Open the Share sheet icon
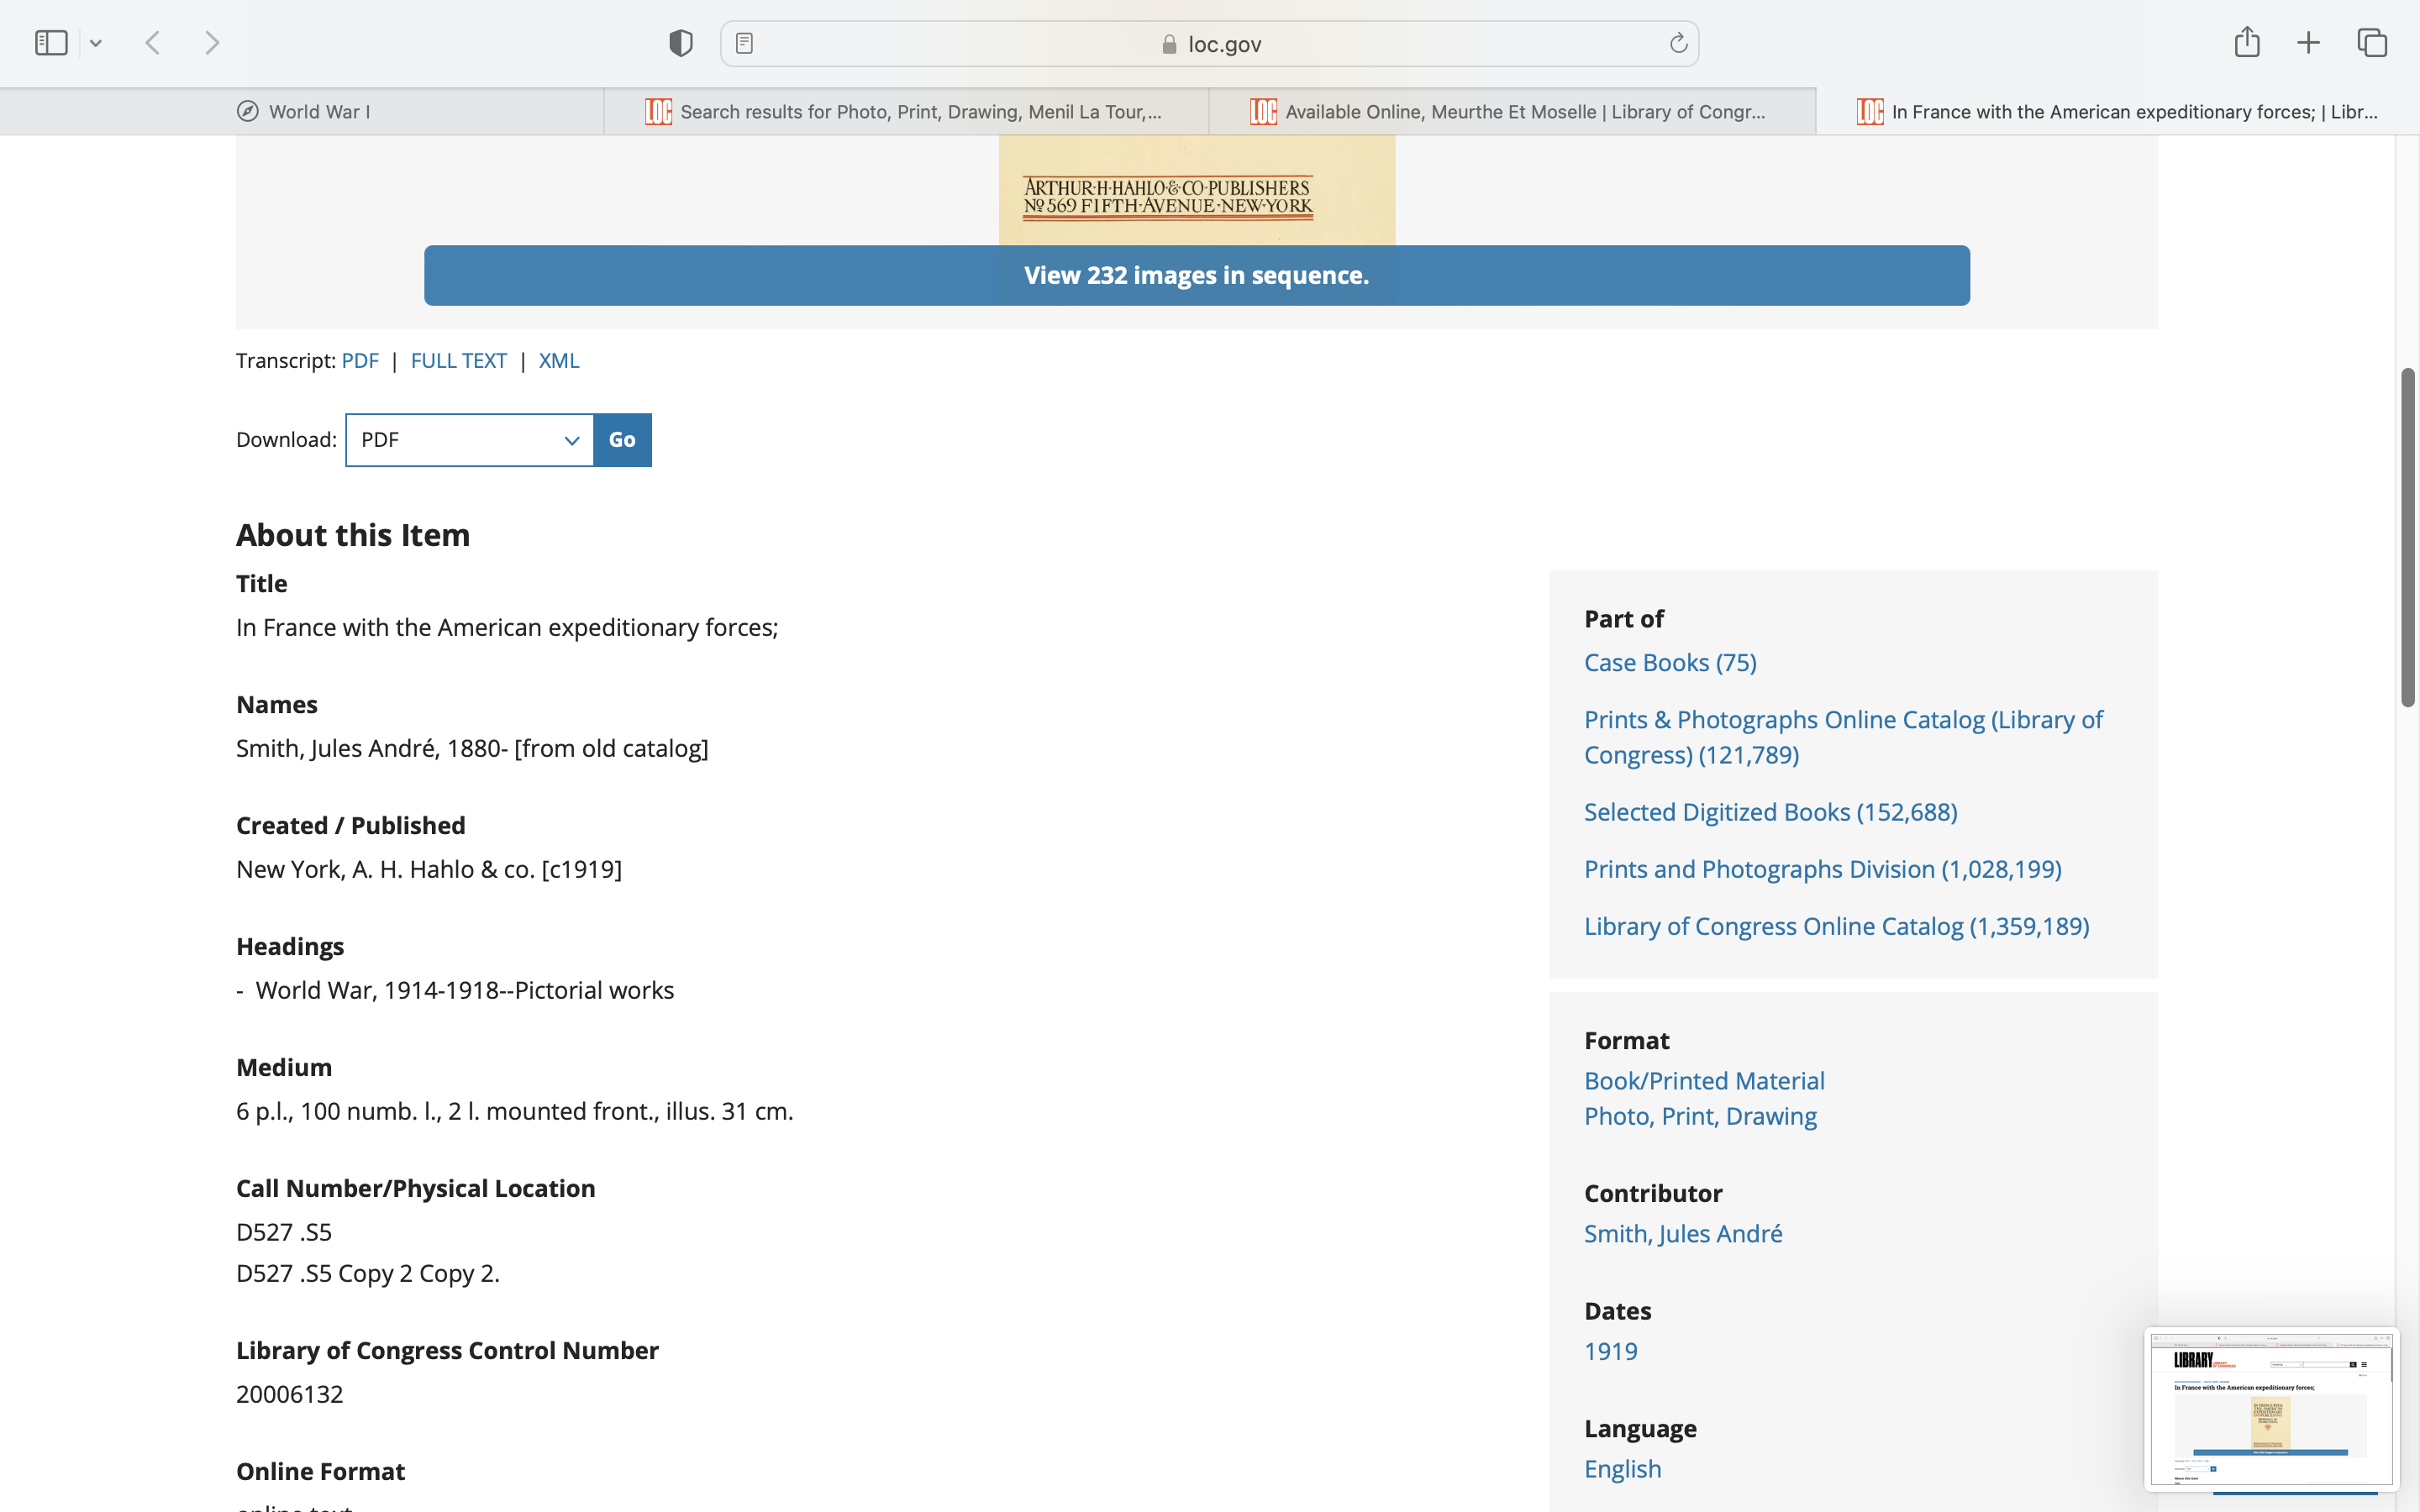2420x1512 pixels. coord(2246,42)
